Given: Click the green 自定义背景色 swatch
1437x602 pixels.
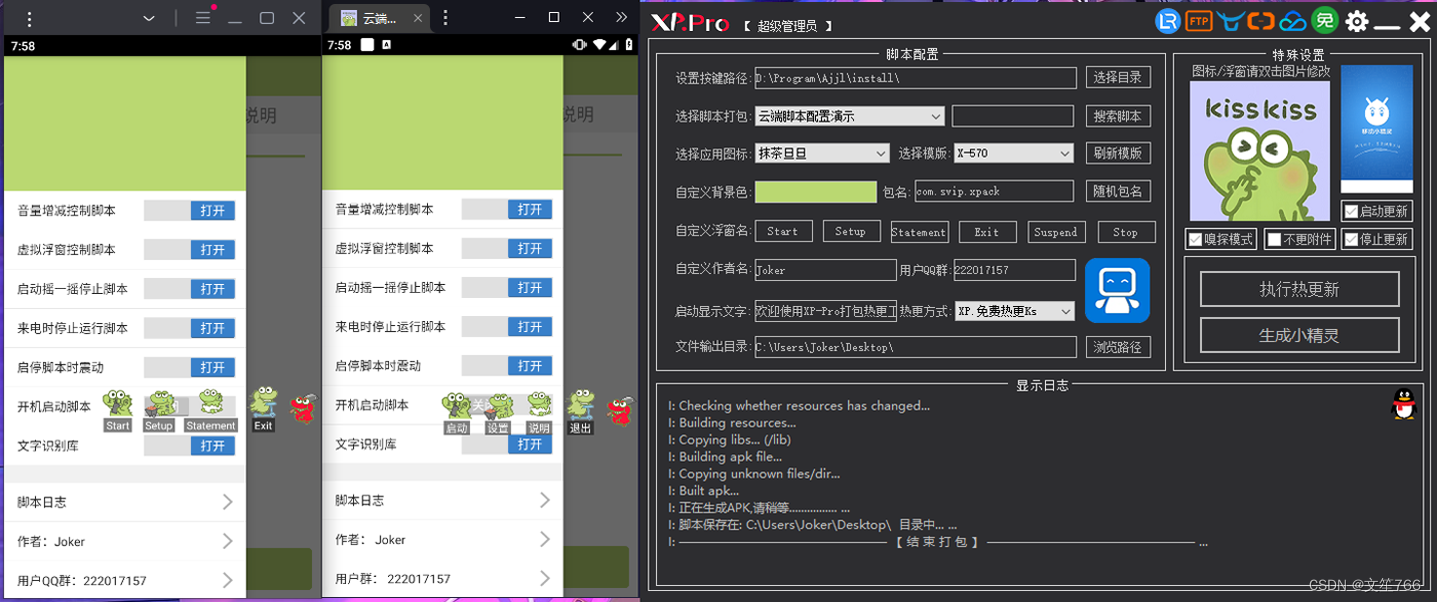Looking at the screenshot, I should [816, 192].
